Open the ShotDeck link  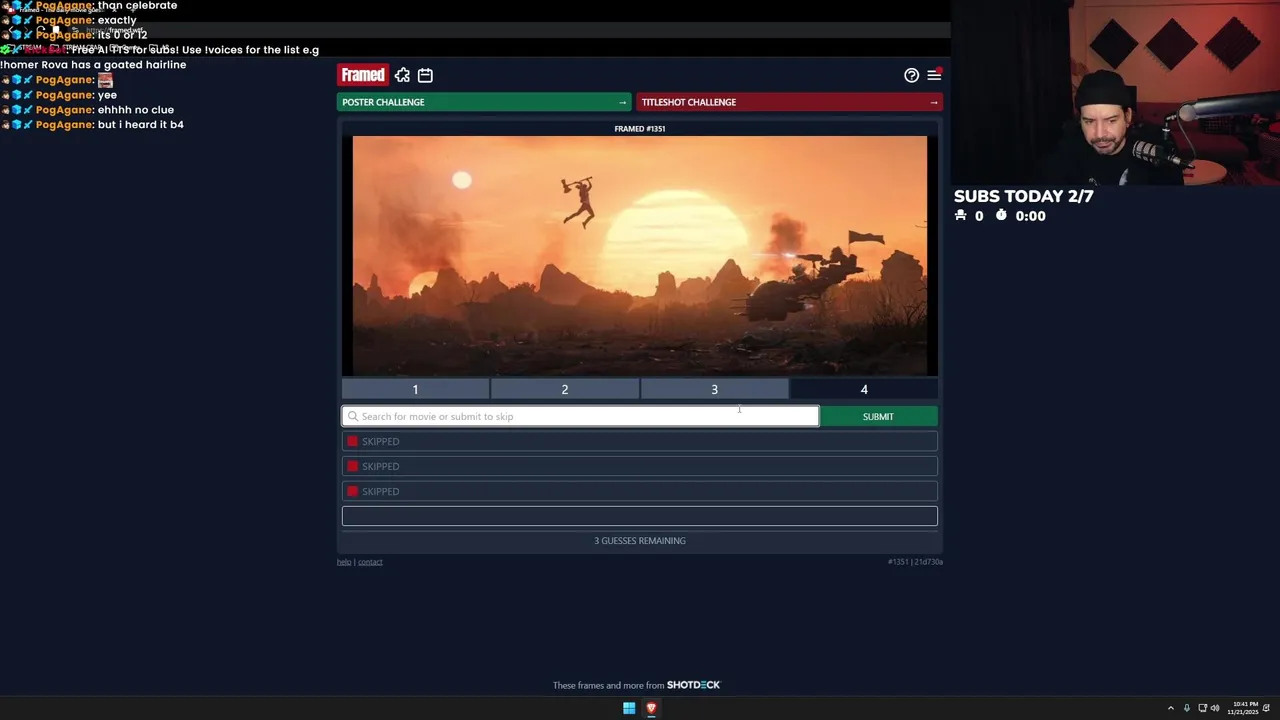pyautogui.click(x=693, y=685)
